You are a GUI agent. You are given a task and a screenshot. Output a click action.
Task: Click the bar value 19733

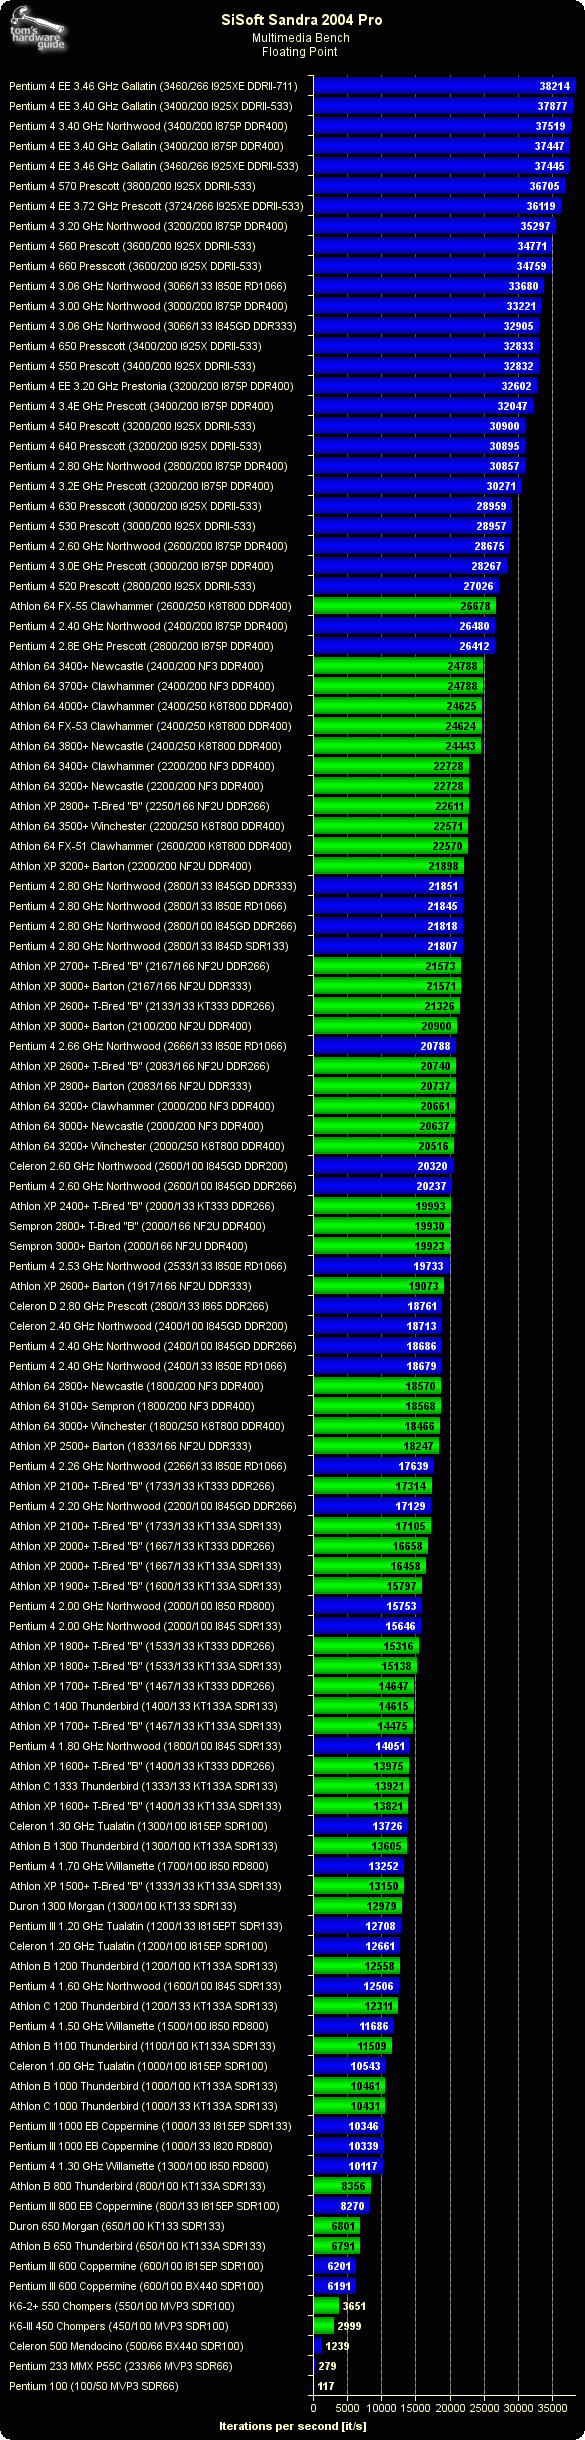[429, 1266]
